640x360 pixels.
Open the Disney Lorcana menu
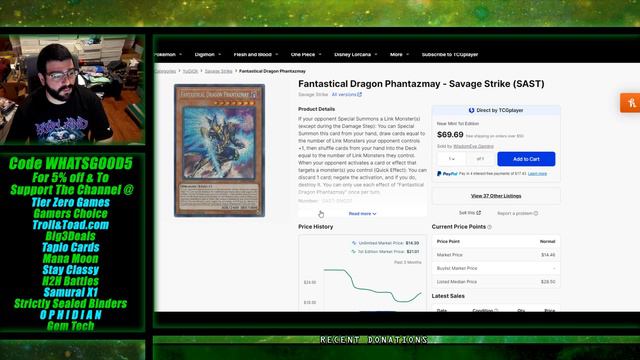356,54
